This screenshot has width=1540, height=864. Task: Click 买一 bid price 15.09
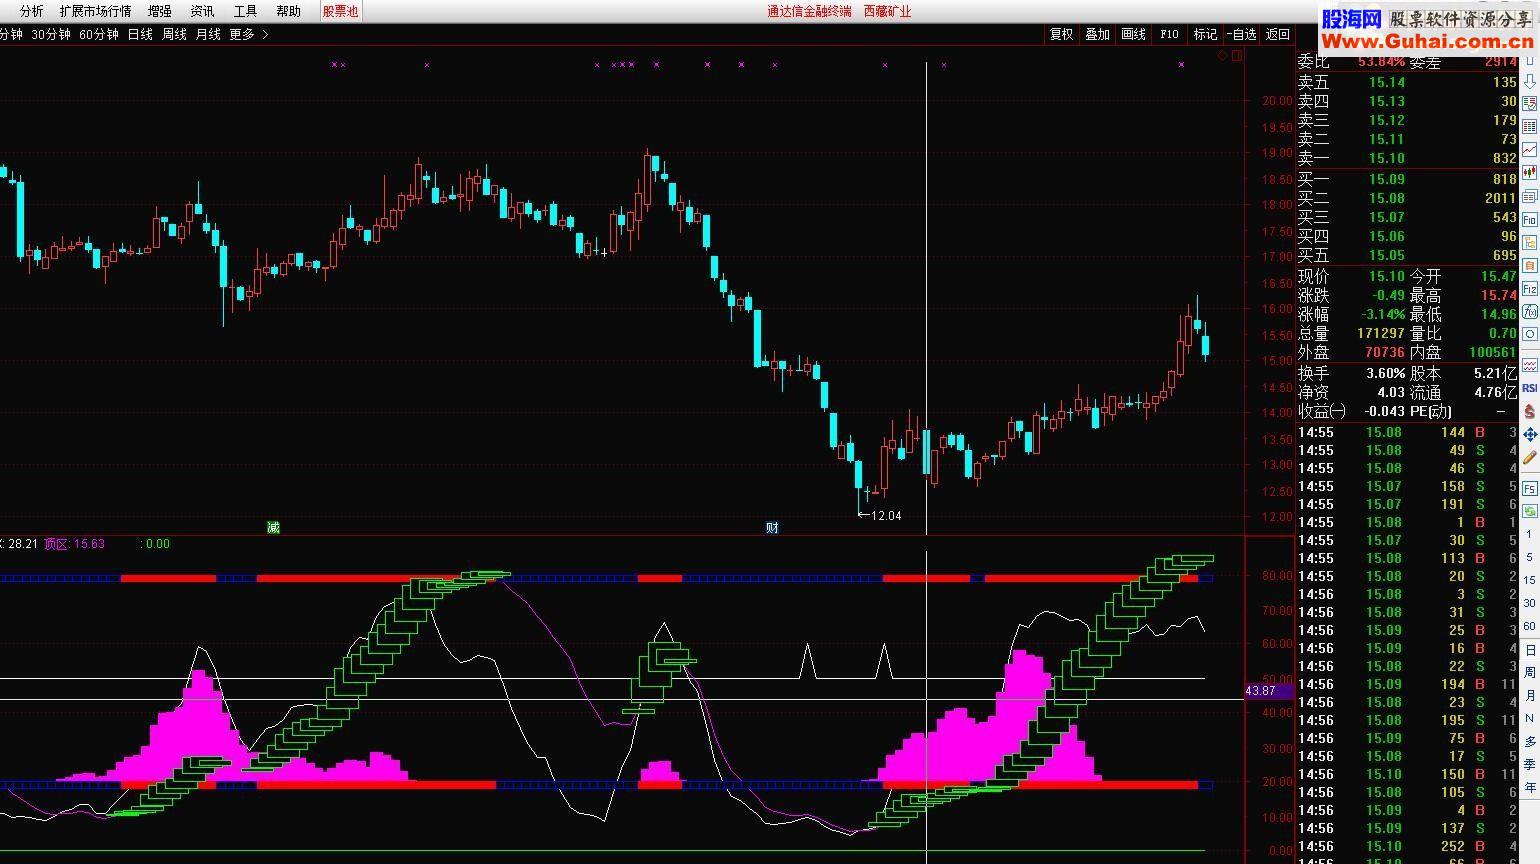pyautogui.click(x=1386, y=179)
